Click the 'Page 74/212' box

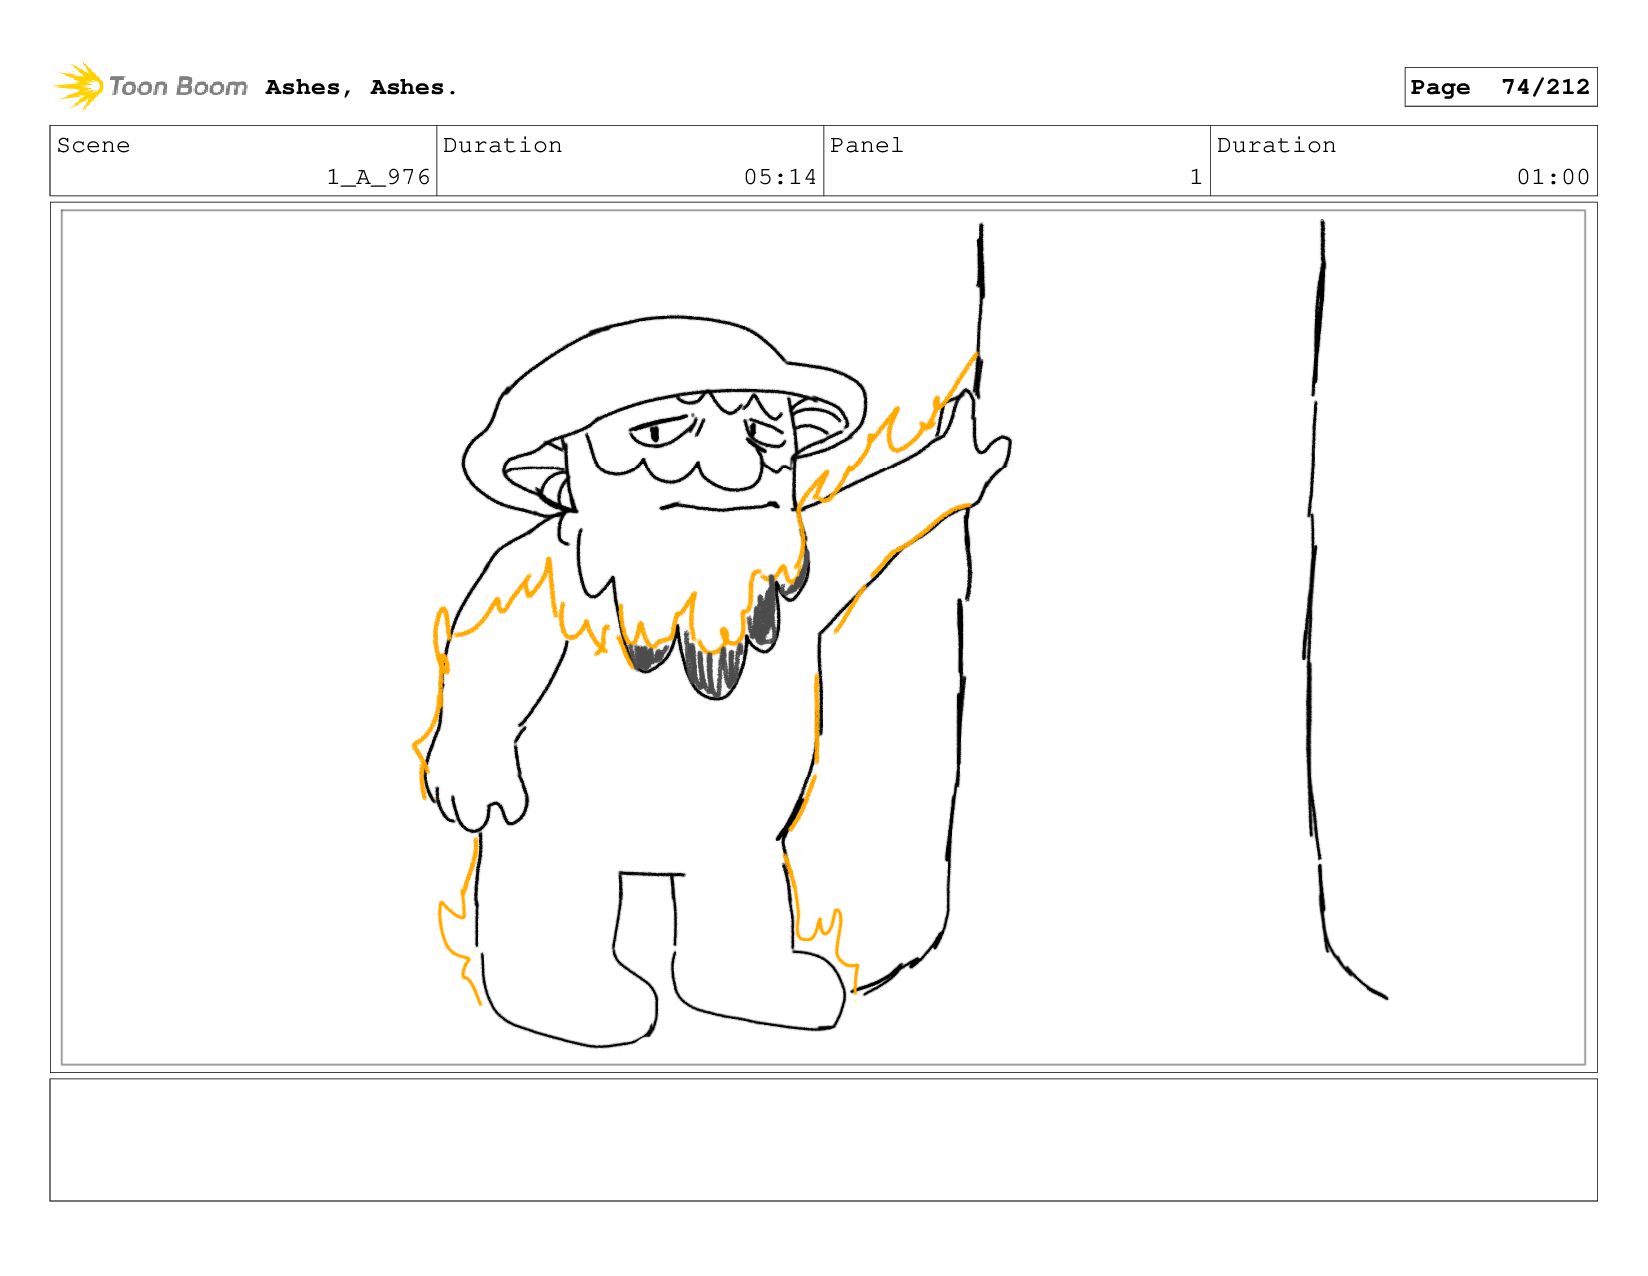[1500, 87]
